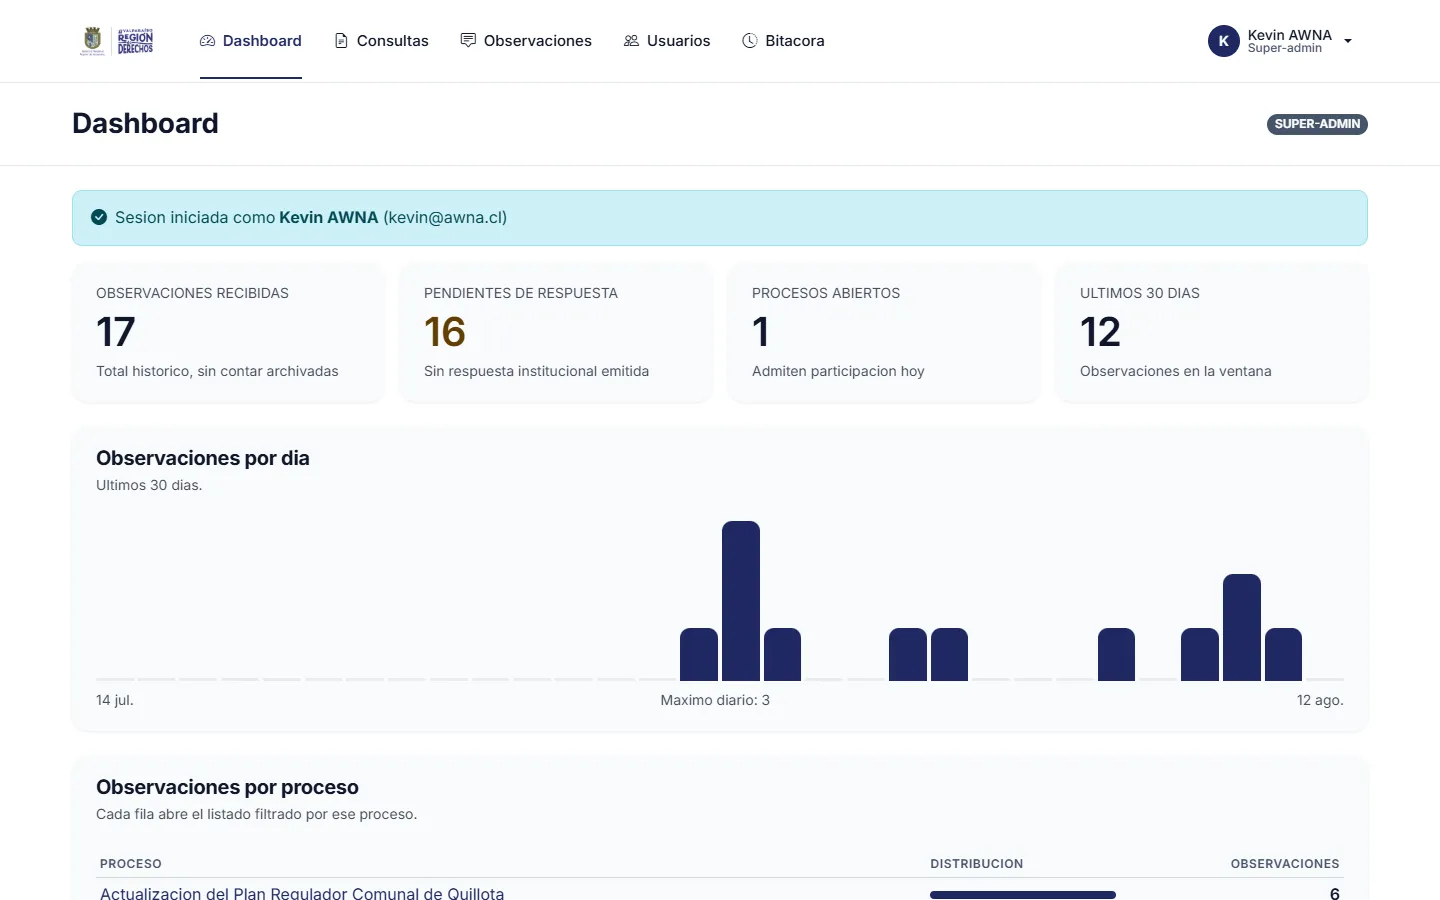Open the Kevin AWNA account dropdown arrow
The width and height of the screenshot is (1440, 900).
tap(1348, 41)
